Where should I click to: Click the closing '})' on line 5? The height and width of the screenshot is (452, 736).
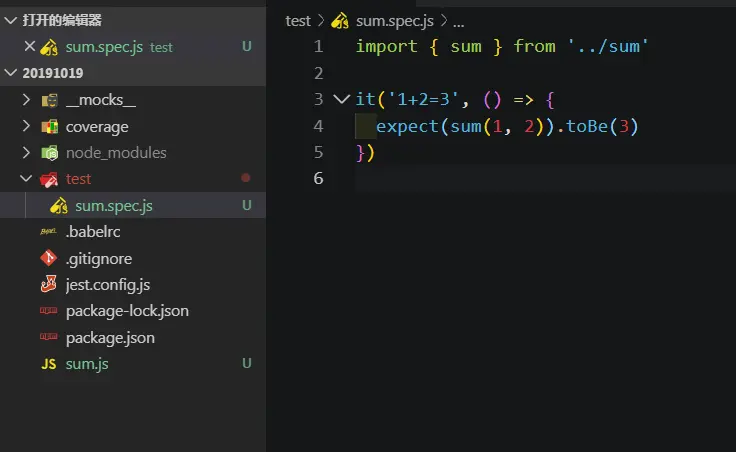(365, 153)
